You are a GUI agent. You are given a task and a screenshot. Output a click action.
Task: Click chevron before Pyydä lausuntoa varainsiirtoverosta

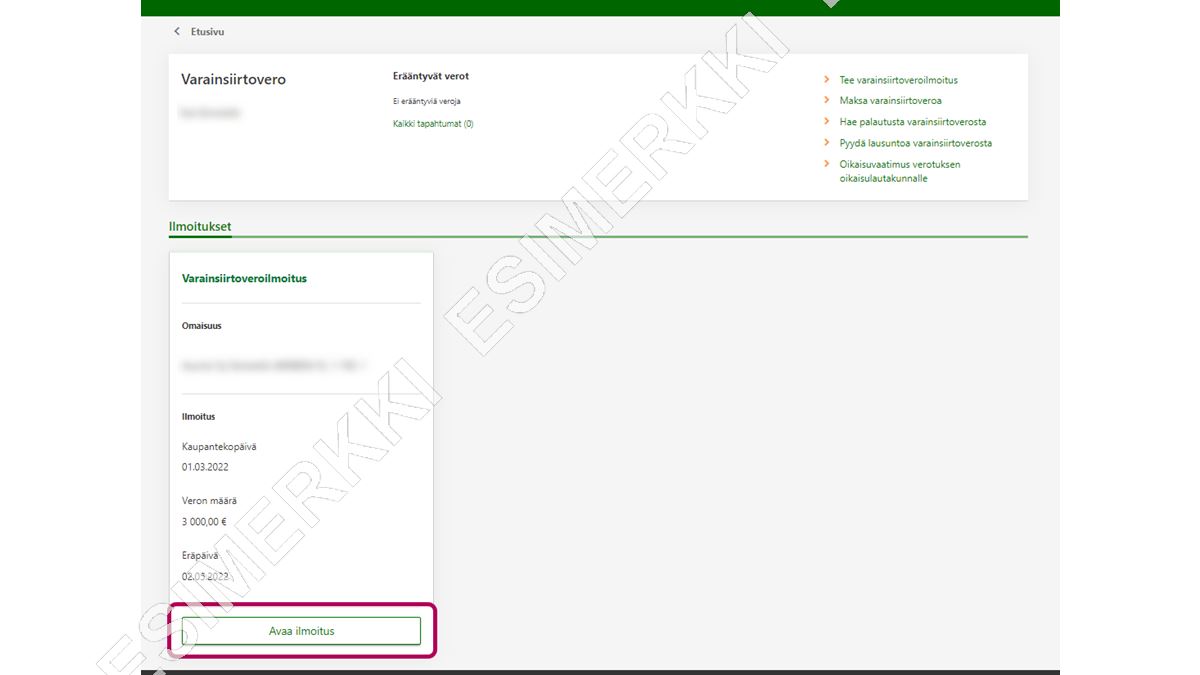point(827,143)
